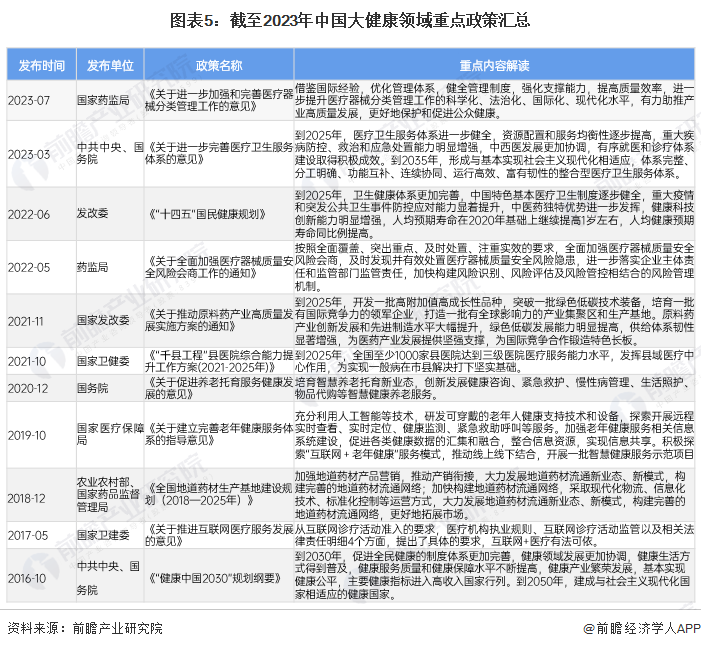This screenshot has height=649, width=701.
Task: Click policy 《关于建立完善老年健康服务体系的指导意见》
Action: point(219,434)
